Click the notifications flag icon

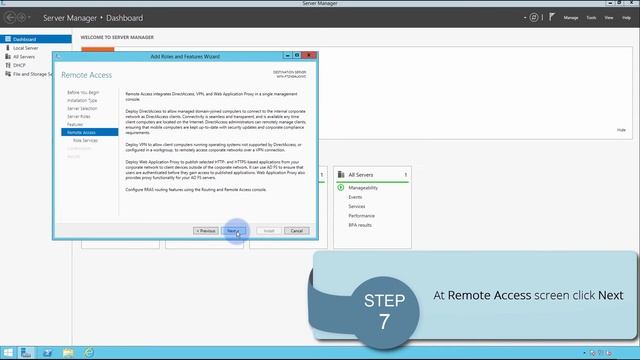[x=552, y=17]
